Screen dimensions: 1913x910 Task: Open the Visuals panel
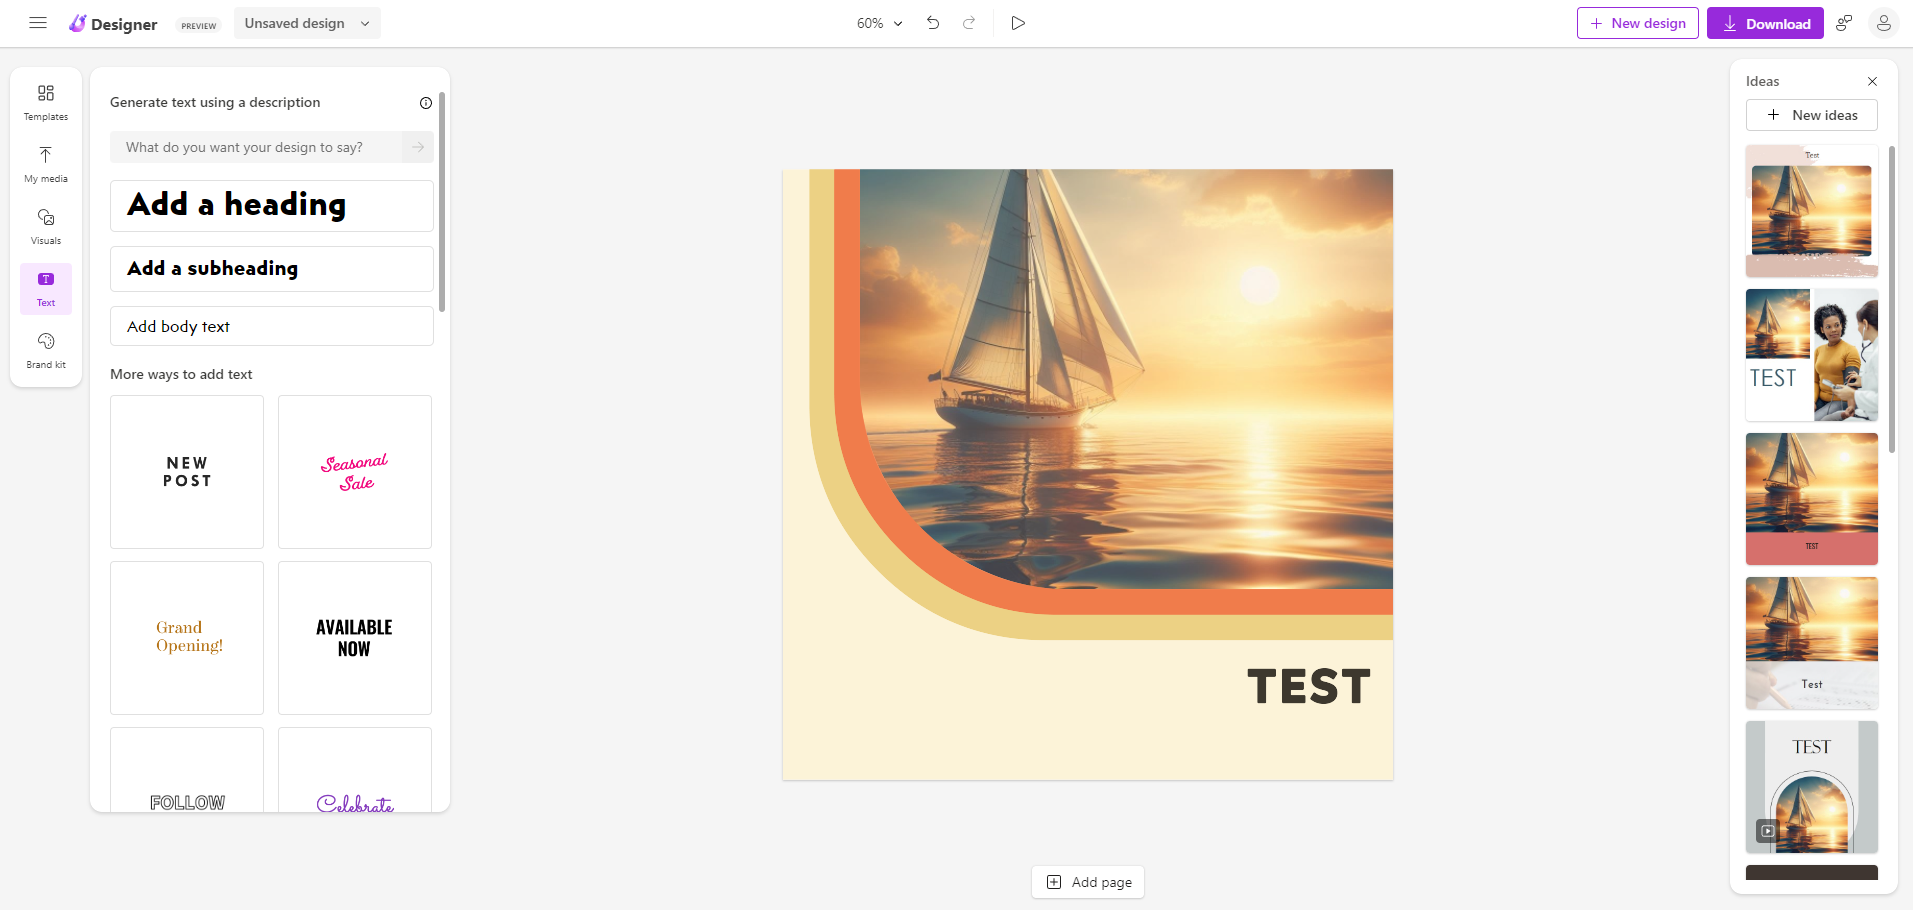[45, 225]
